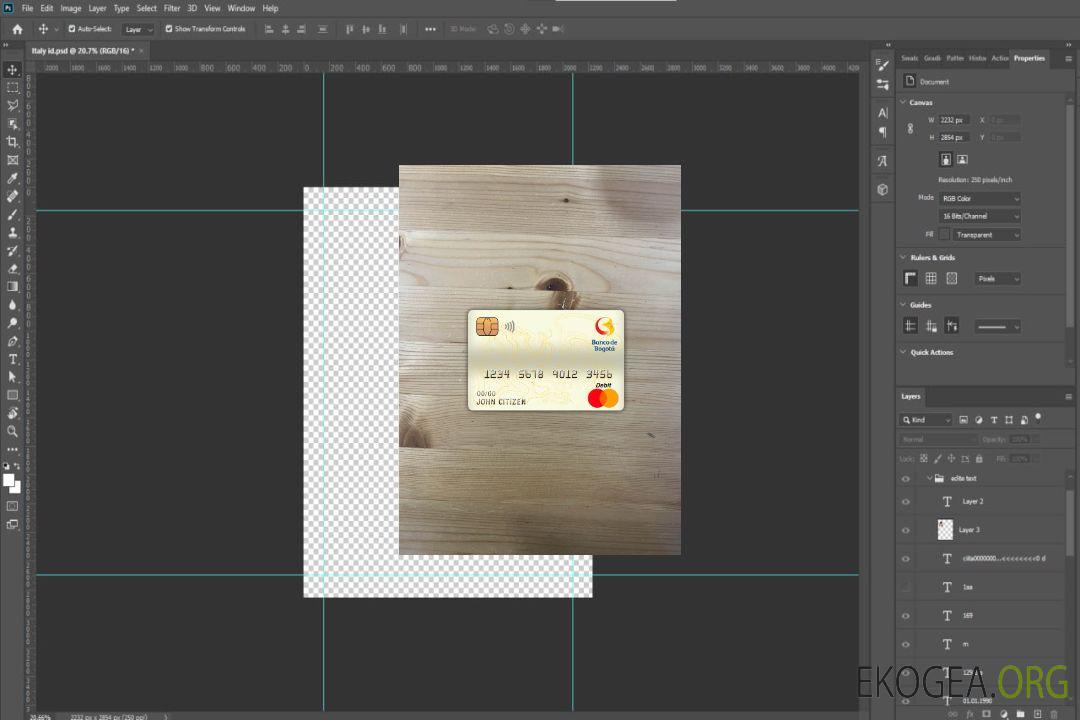This screenshot has width=1080, height=720.
Task: Switch to the Swatches panel tab
Action: point(909,58)
